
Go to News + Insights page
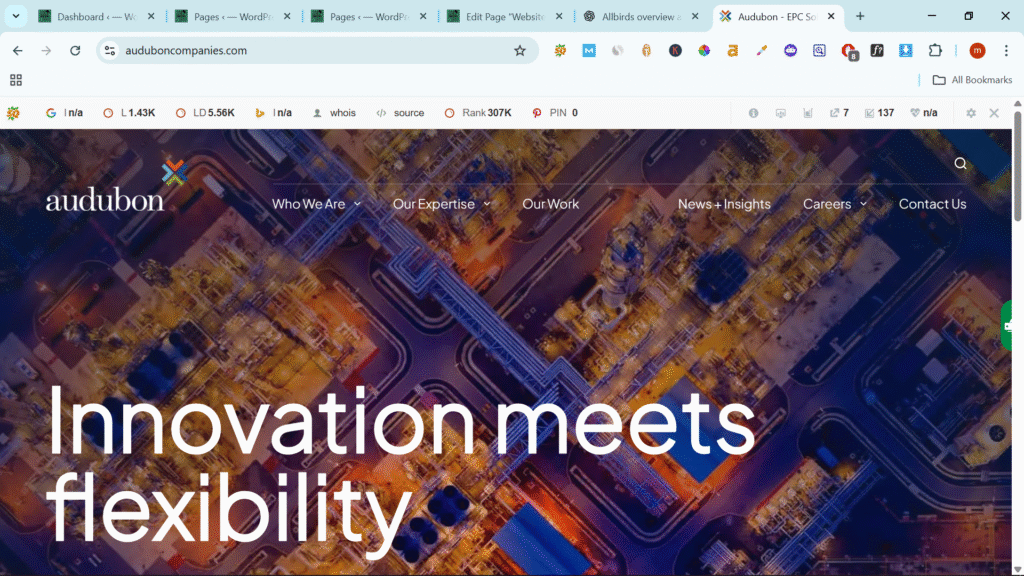point(724,204)
